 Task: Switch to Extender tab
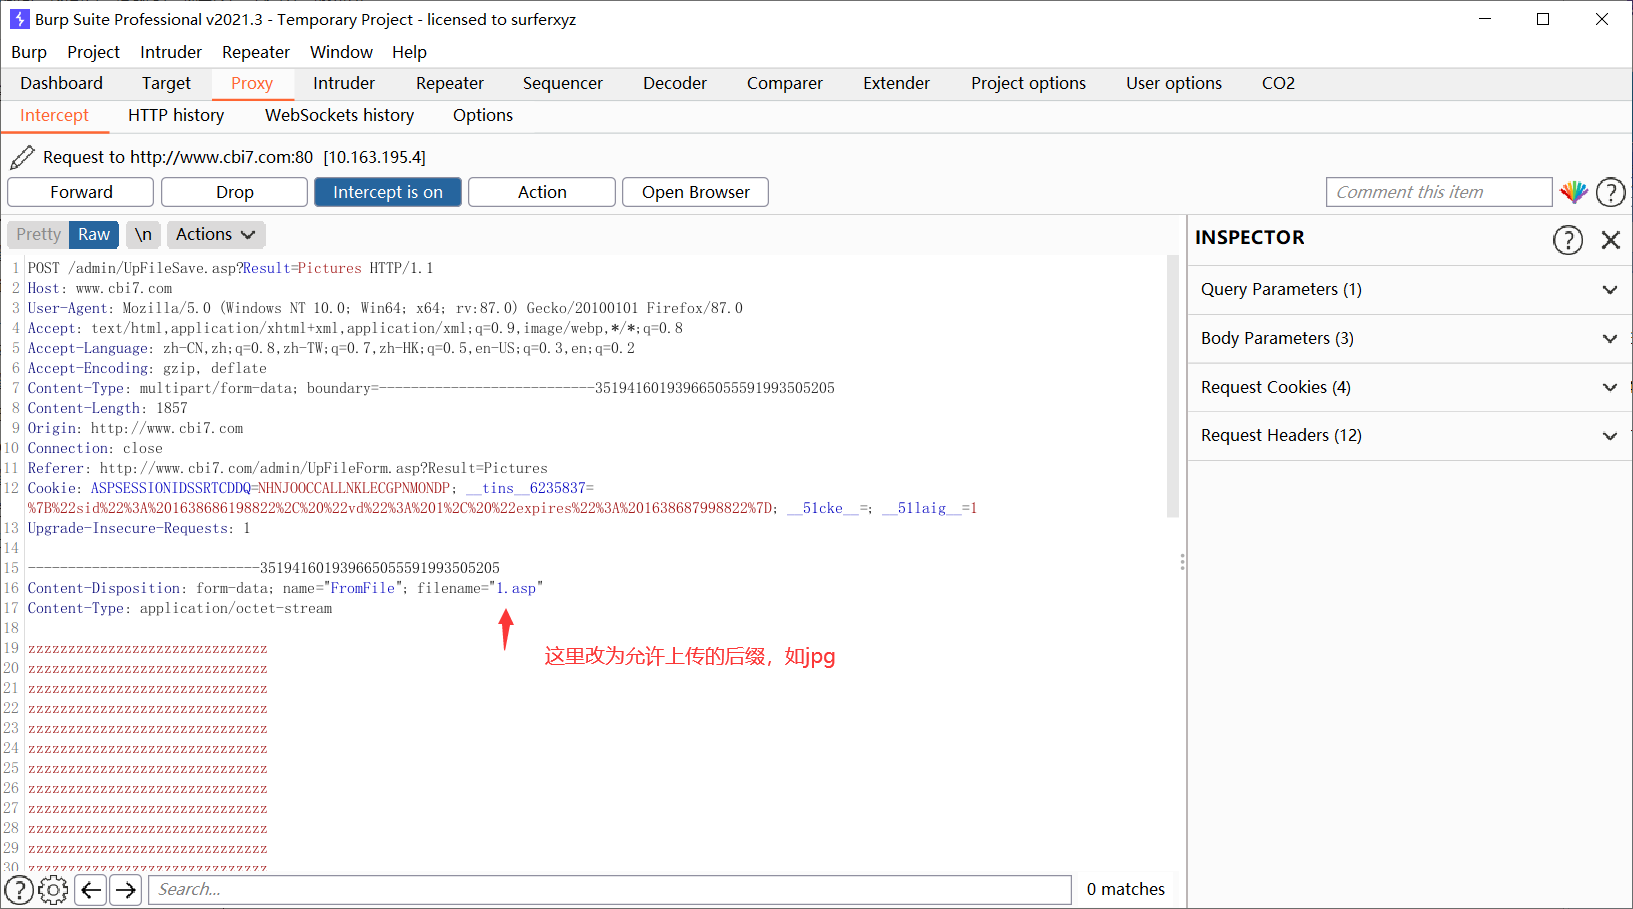click(x=897, y=83)
